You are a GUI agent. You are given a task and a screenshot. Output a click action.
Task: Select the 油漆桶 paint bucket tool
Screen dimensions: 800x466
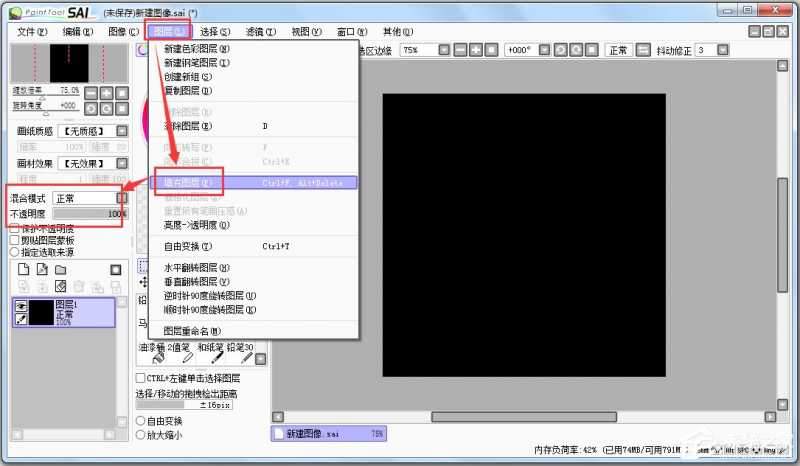pyautogui.click(x=158, y=353)
